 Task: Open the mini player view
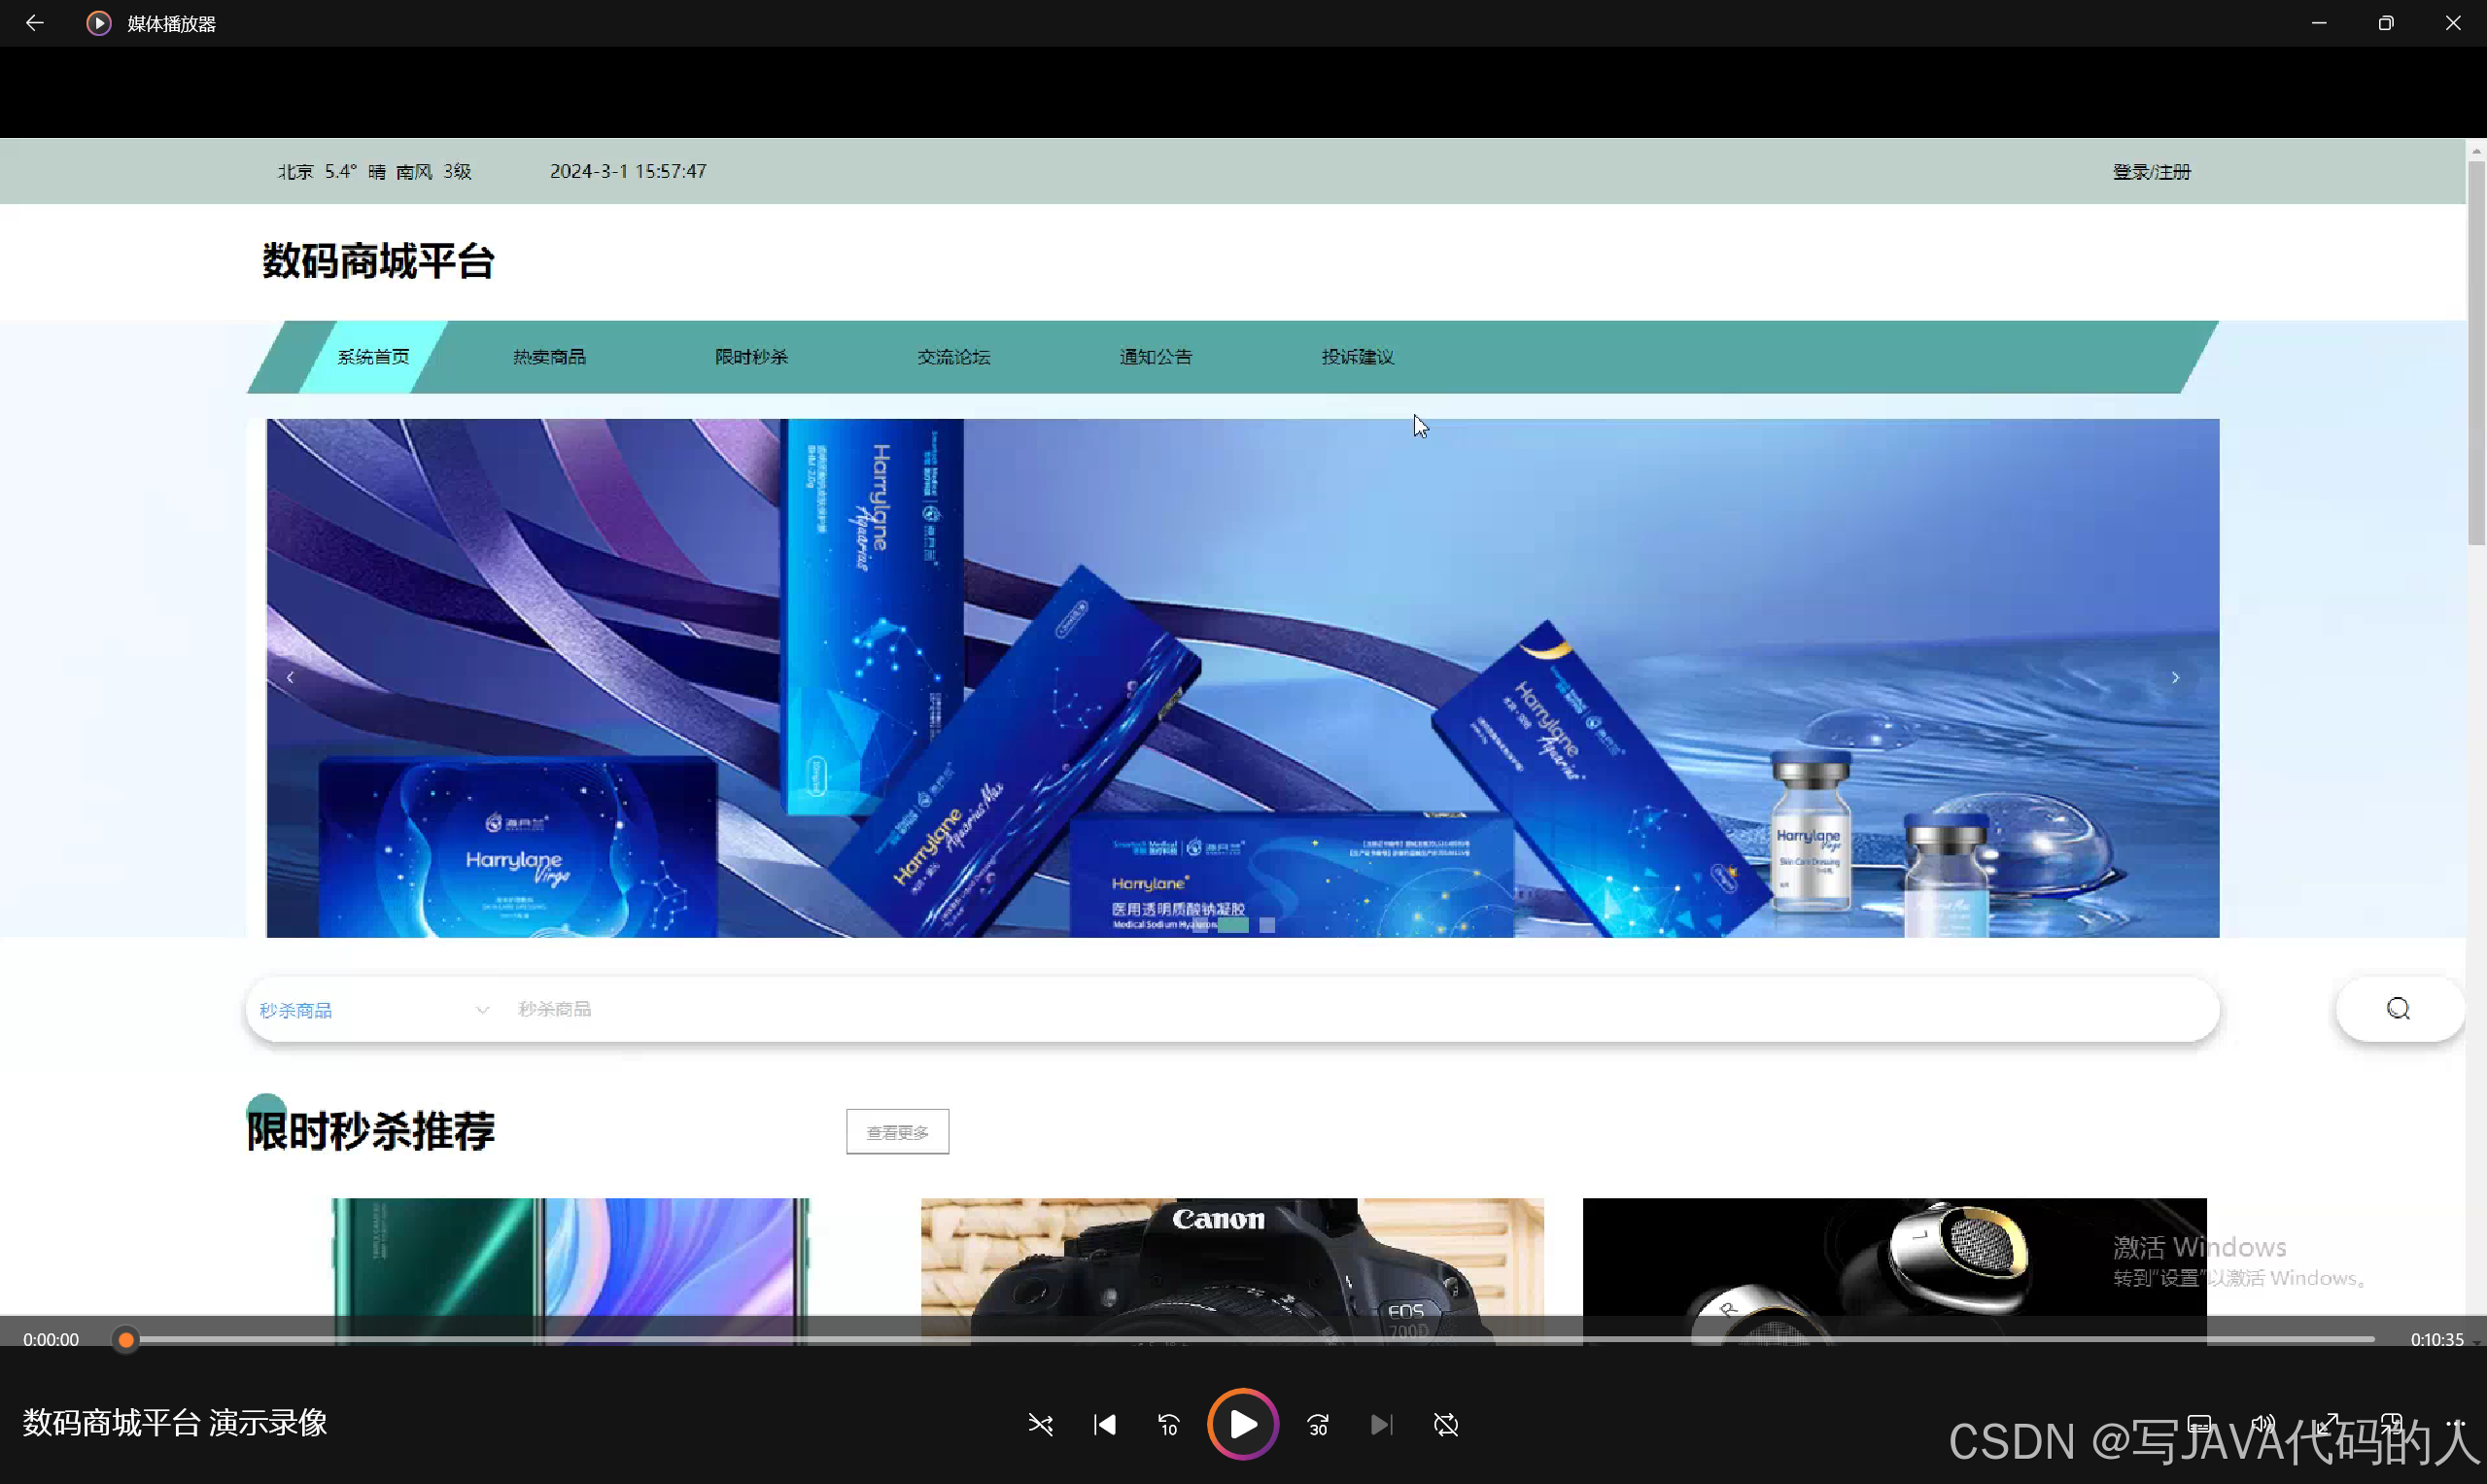2391,1423
